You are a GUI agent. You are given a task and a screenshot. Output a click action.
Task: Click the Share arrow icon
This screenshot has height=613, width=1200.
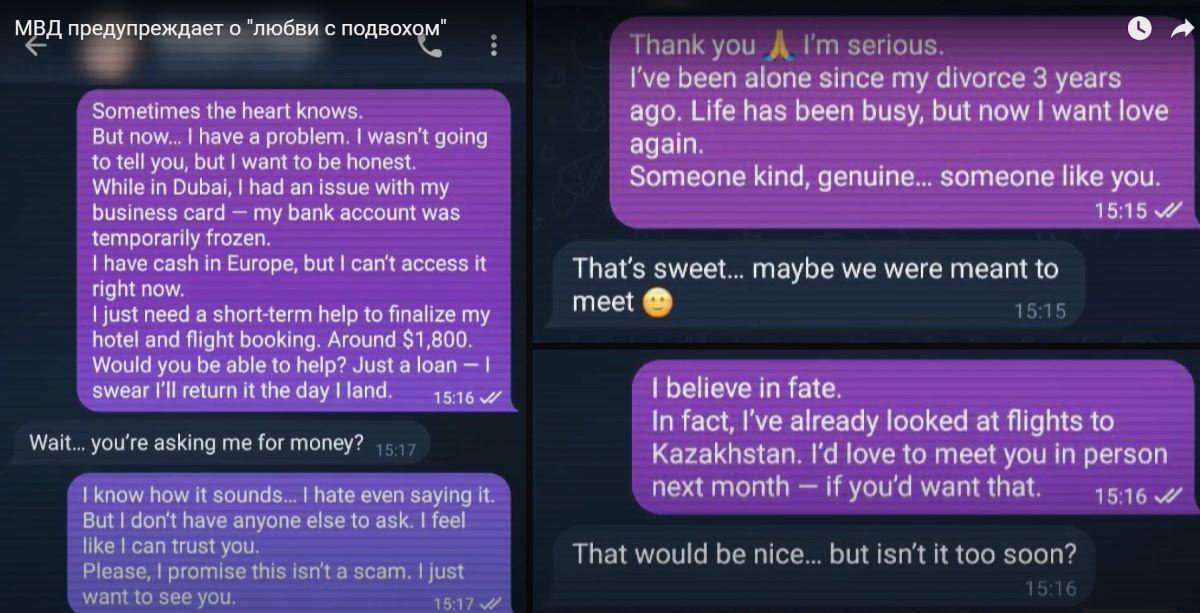pos(1181,29)
